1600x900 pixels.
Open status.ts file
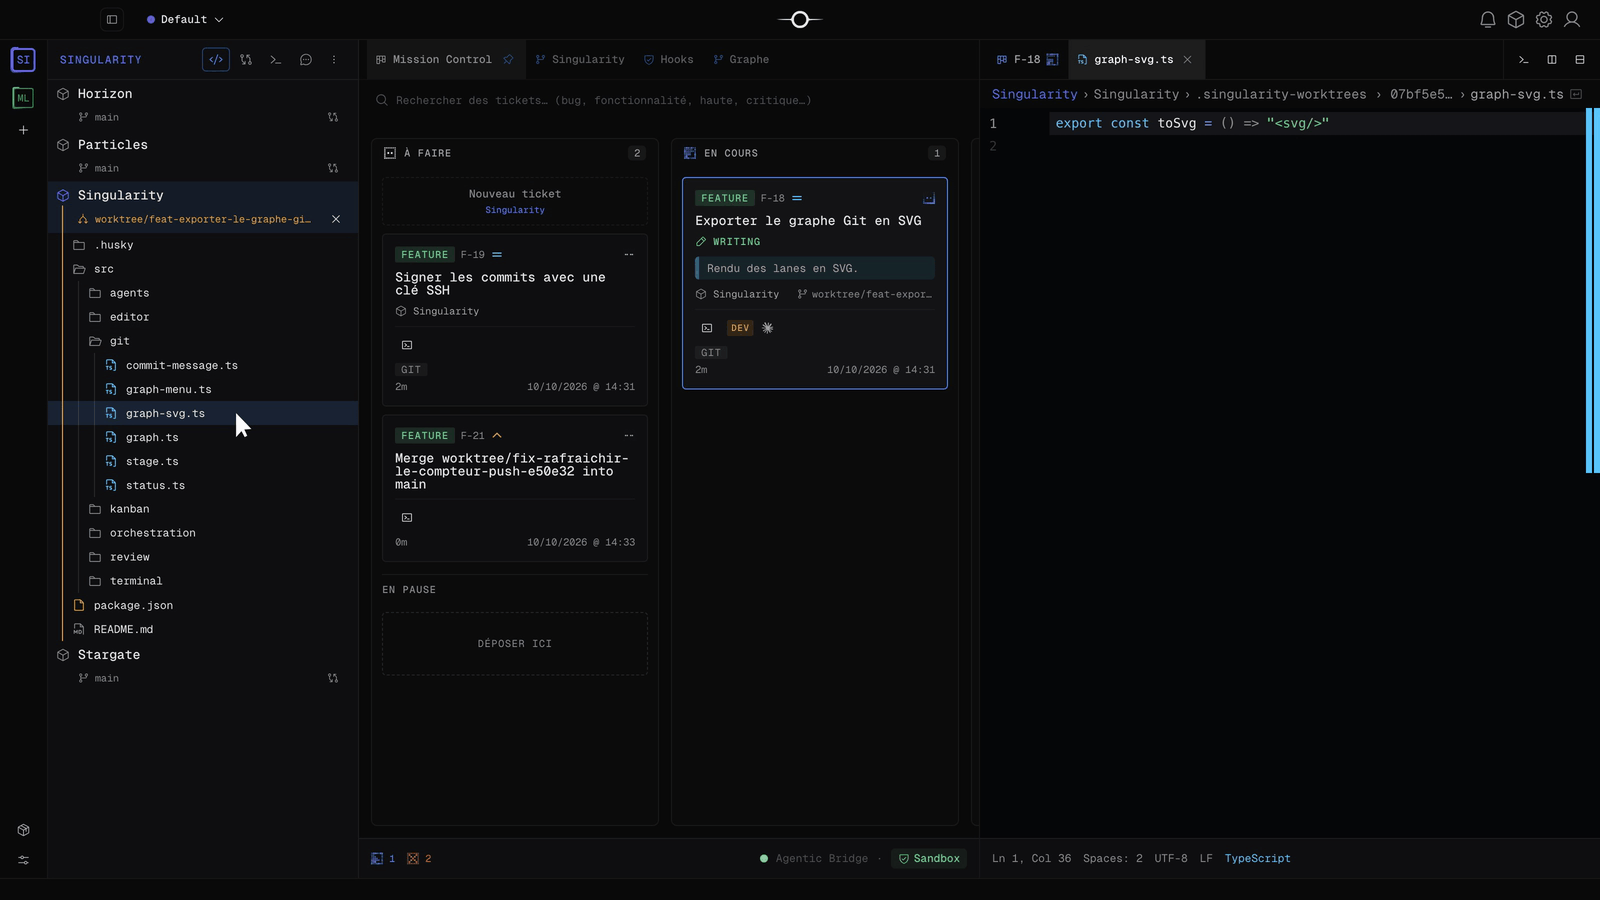pos(203,485)
